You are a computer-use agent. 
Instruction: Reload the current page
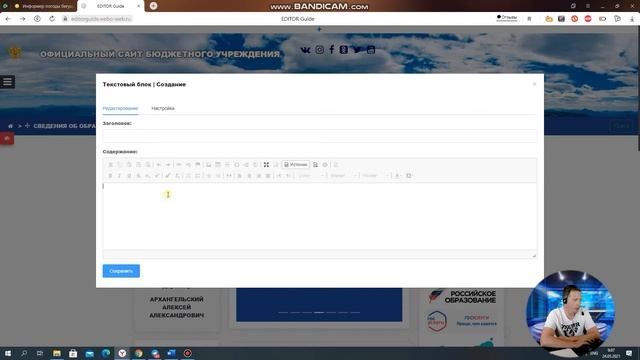pyautogui.click(x=52, y=19)
